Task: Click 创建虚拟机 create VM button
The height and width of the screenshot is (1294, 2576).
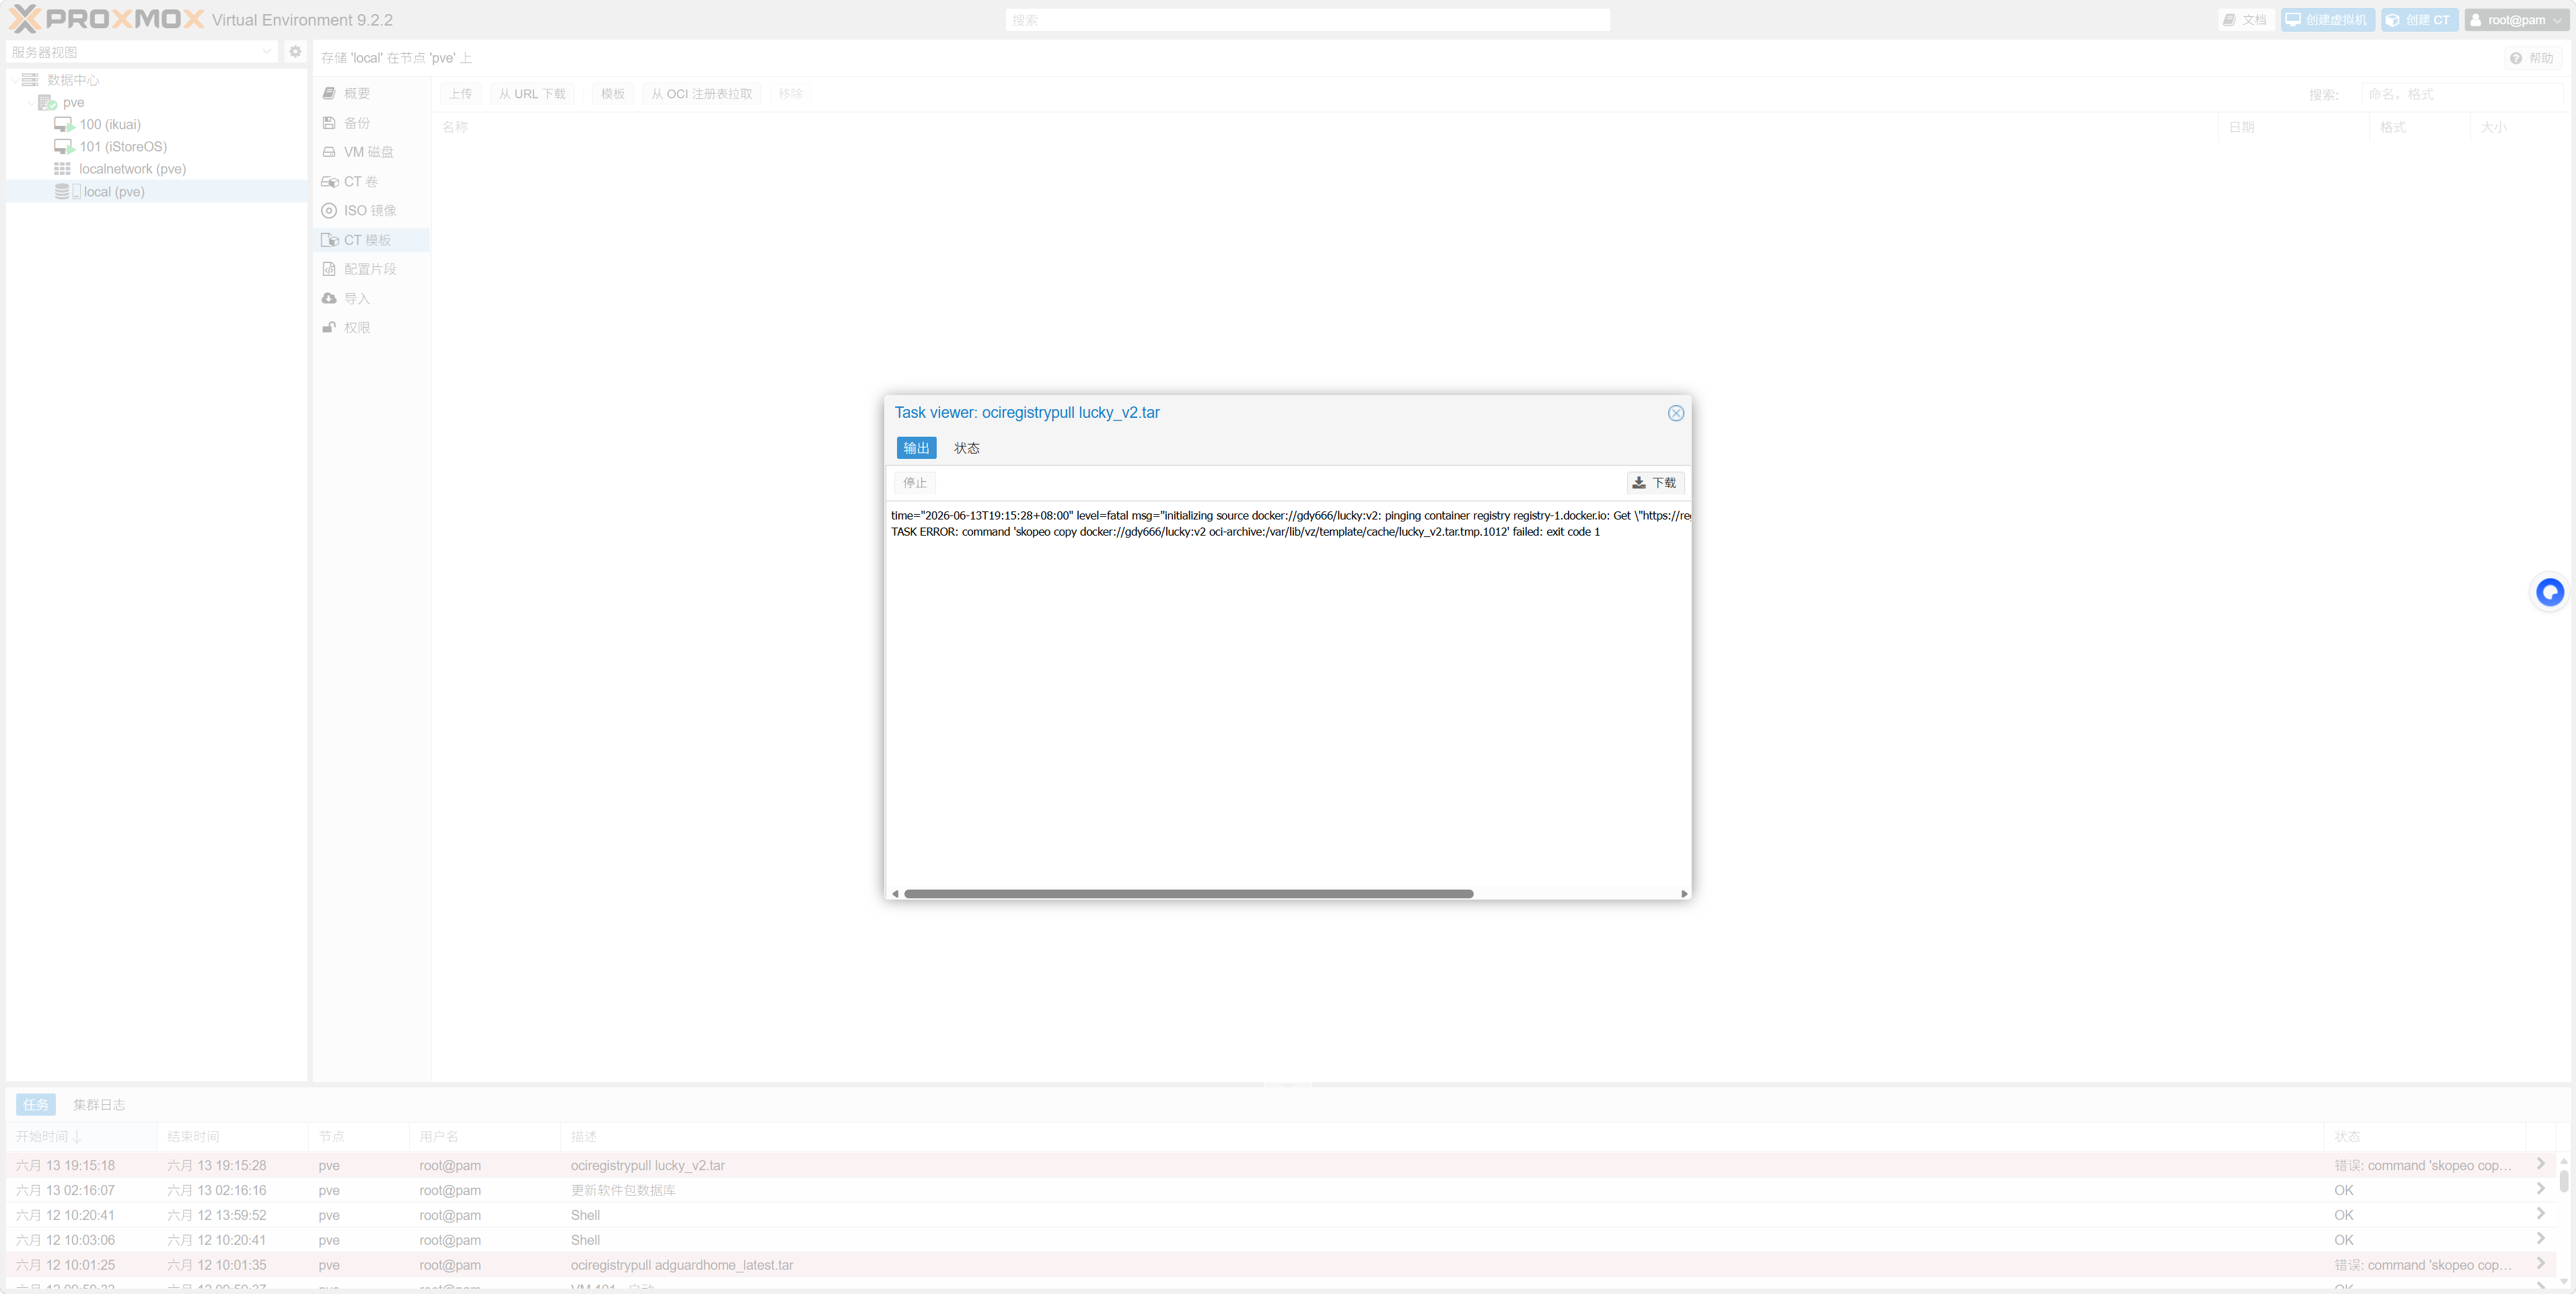Action: pyautogui.click(x=2327, y=20)
